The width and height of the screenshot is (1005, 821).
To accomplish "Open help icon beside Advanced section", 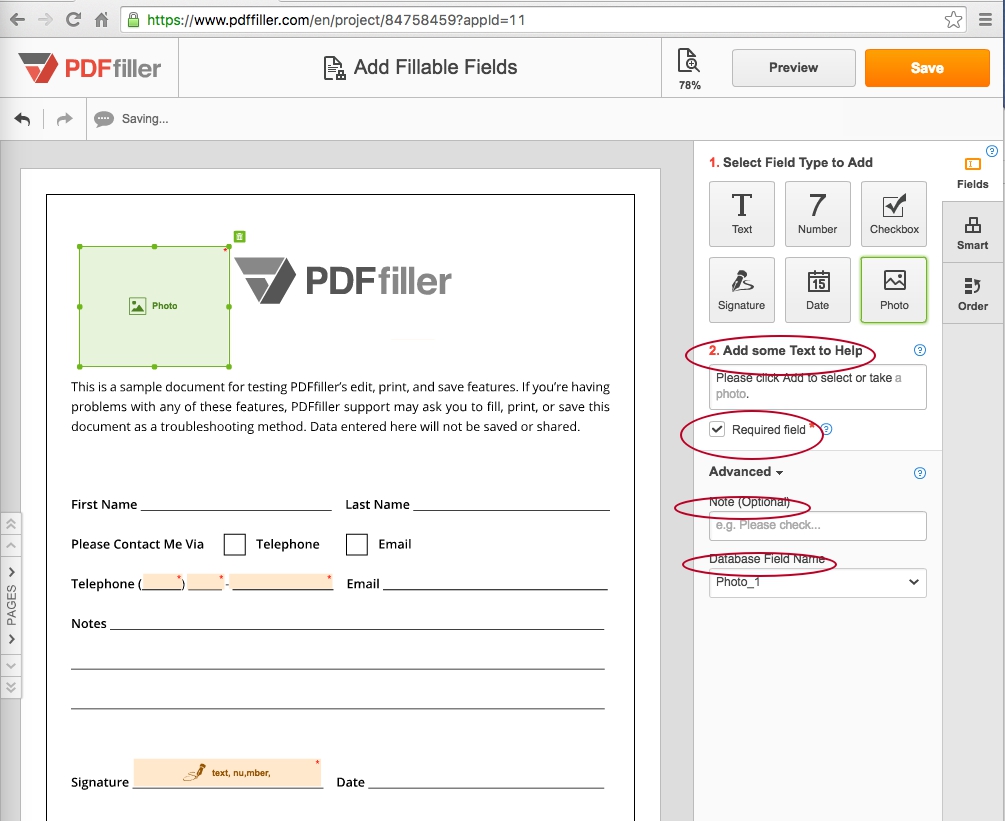I will (920, 473).
